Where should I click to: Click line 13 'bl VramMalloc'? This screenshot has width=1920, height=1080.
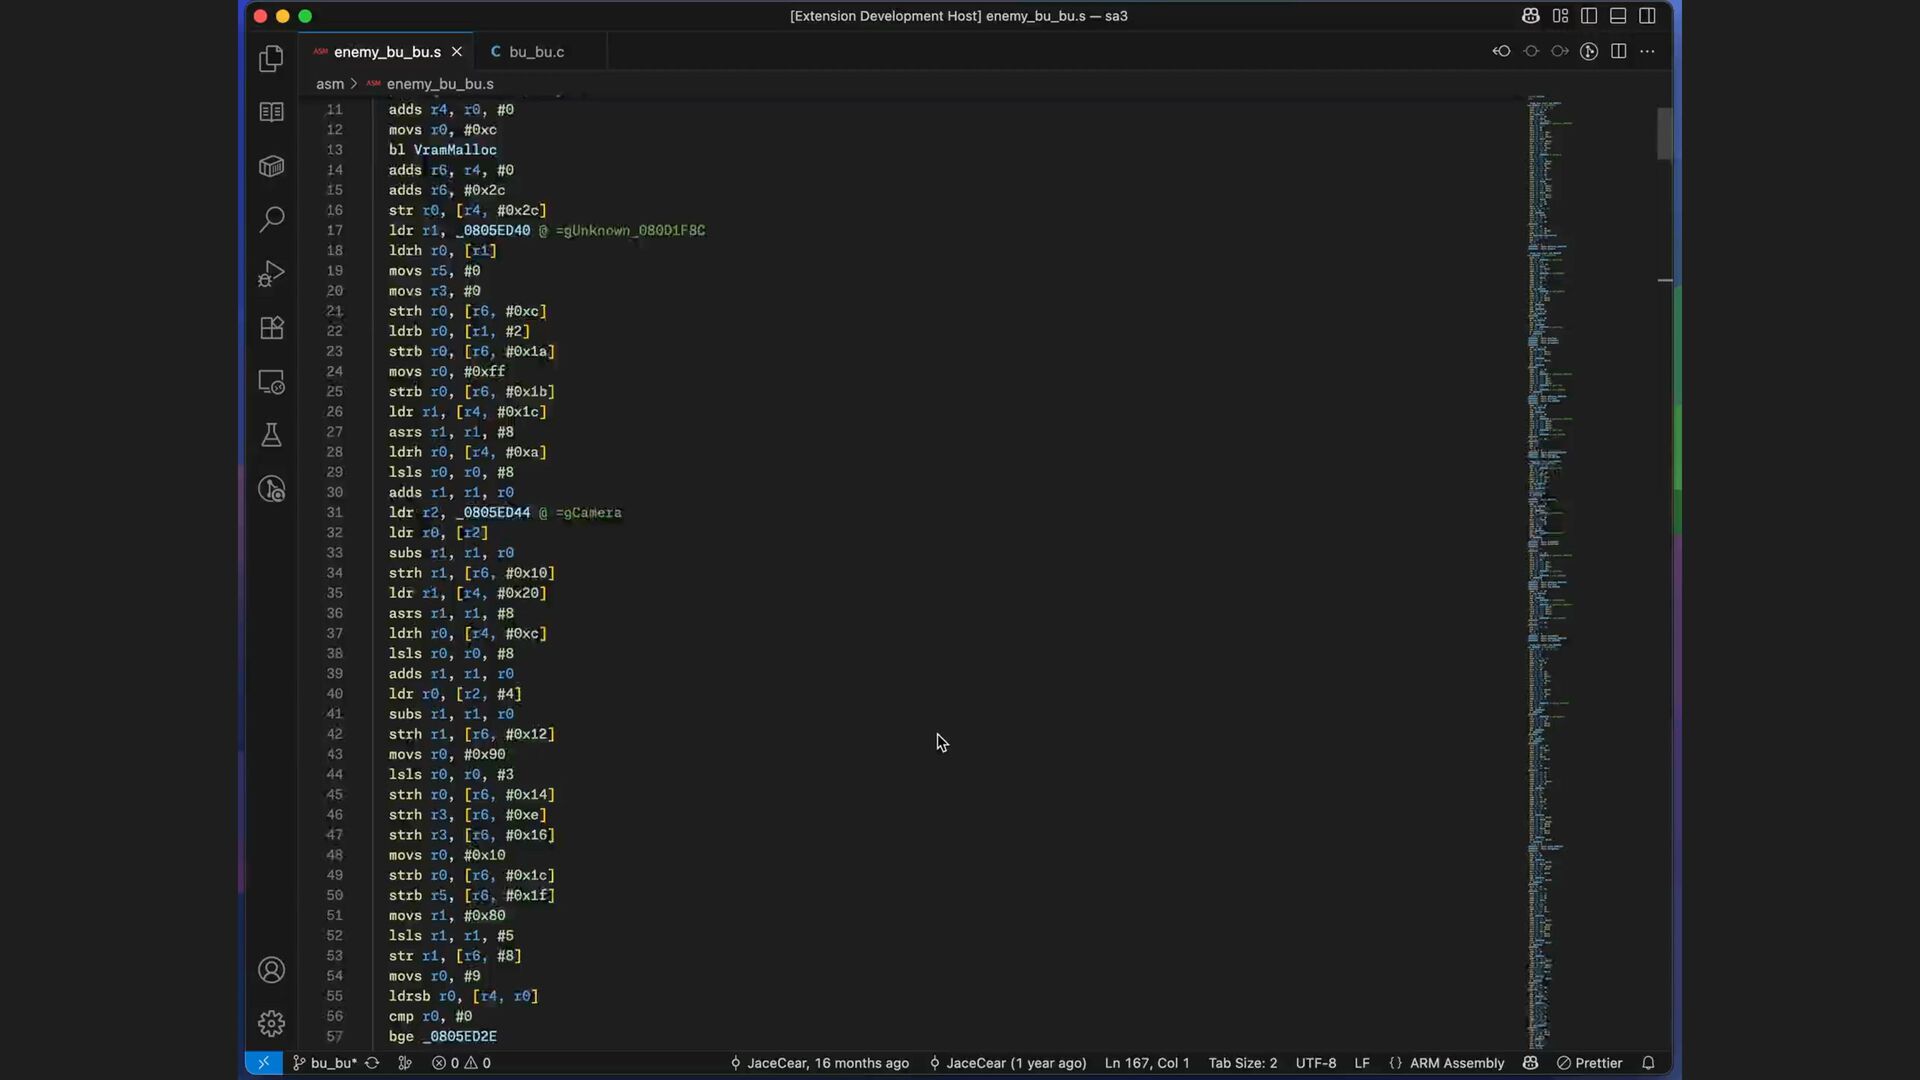click(443, 150)
